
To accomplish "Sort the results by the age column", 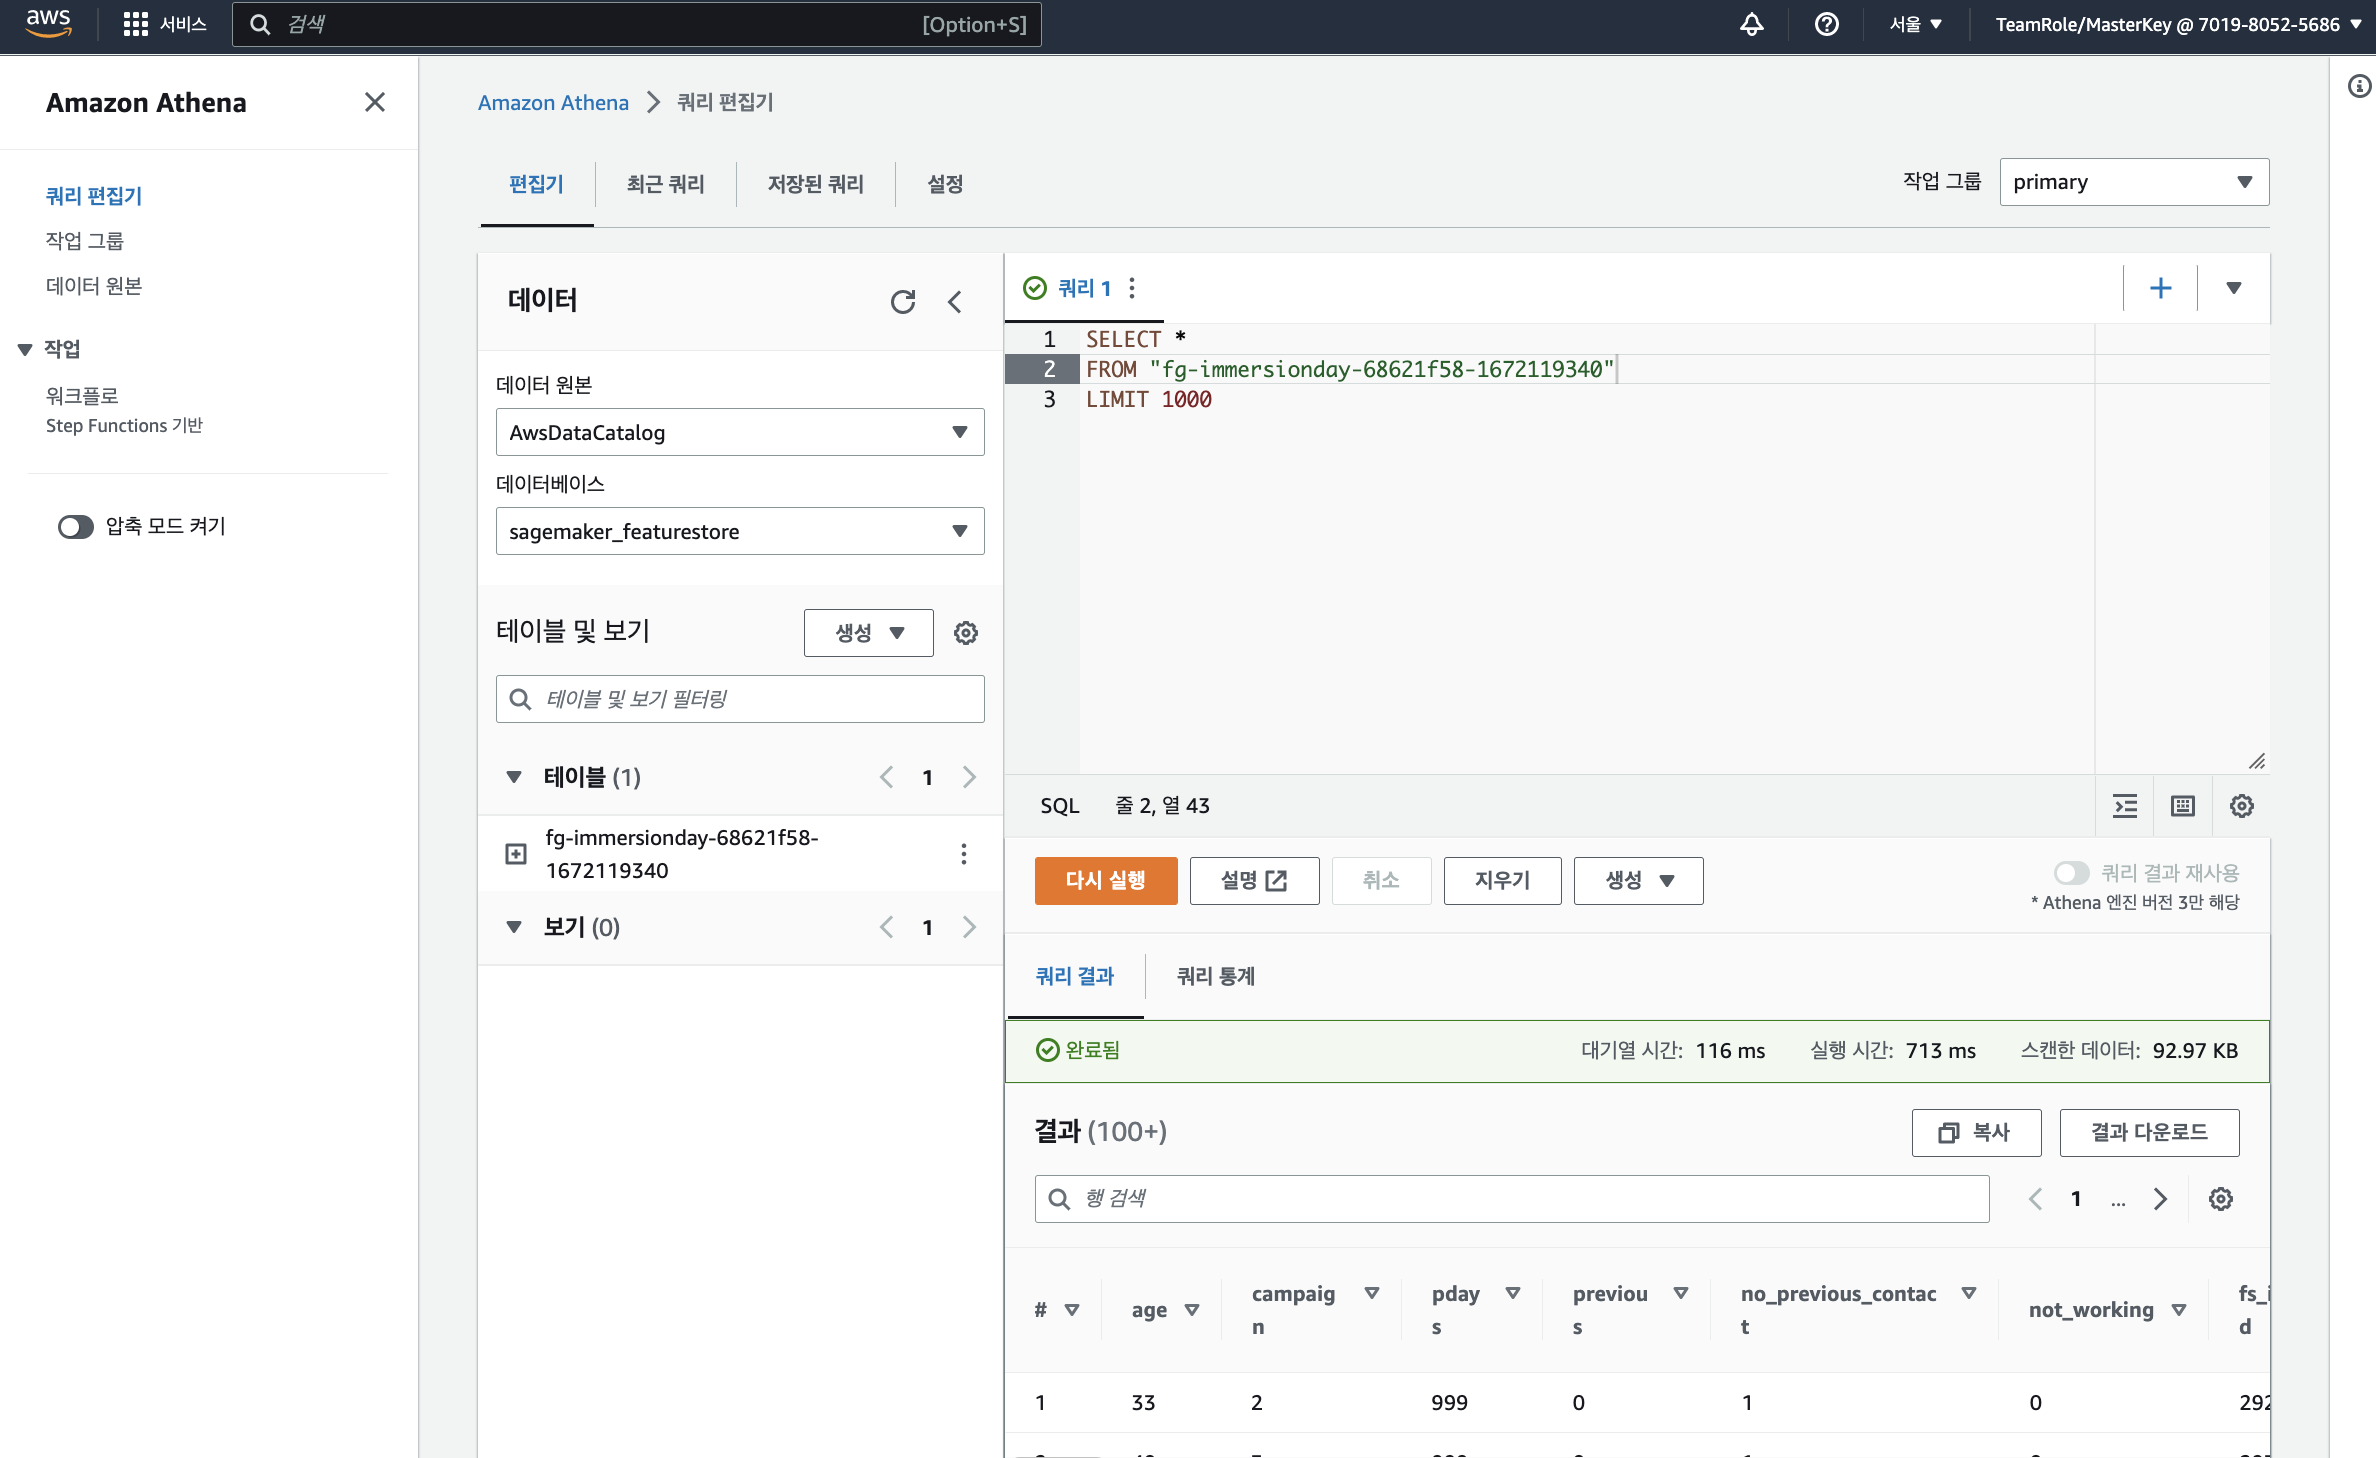I will (1192, 1310).
